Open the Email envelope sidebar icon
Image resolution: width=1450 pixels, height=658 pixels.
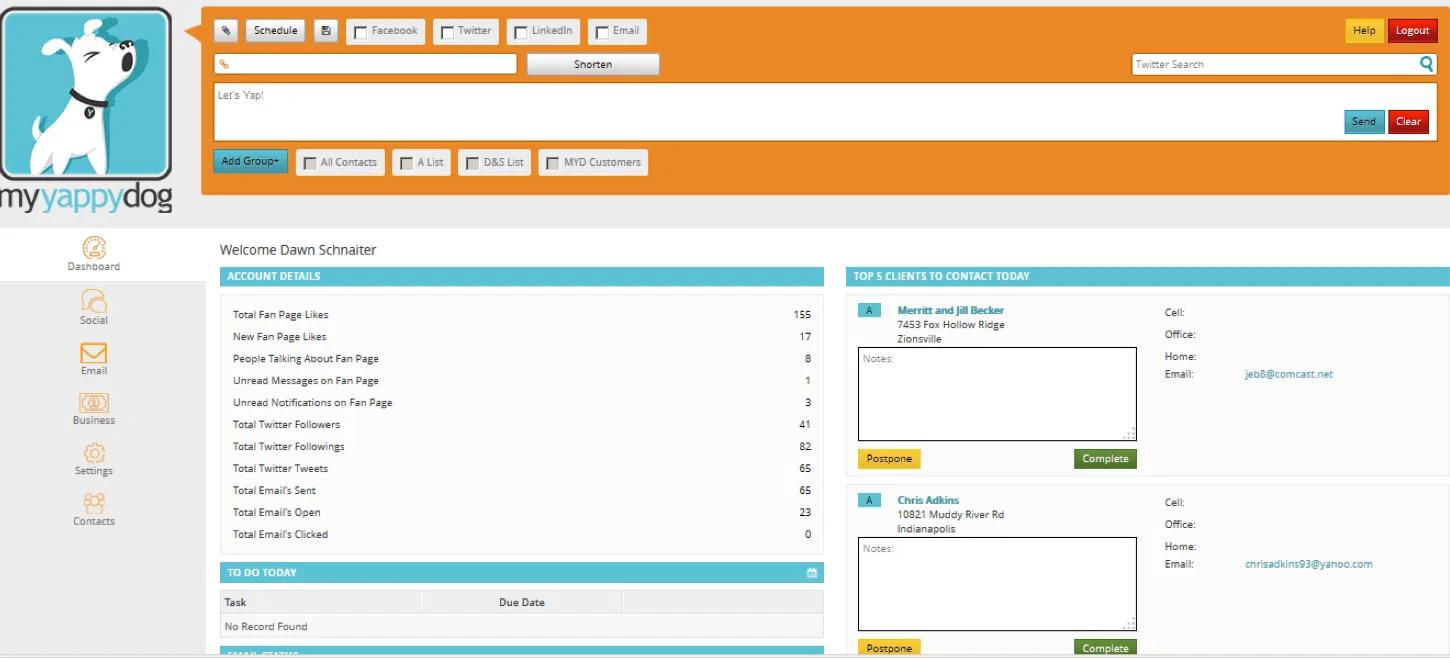[x=94, y=353]
